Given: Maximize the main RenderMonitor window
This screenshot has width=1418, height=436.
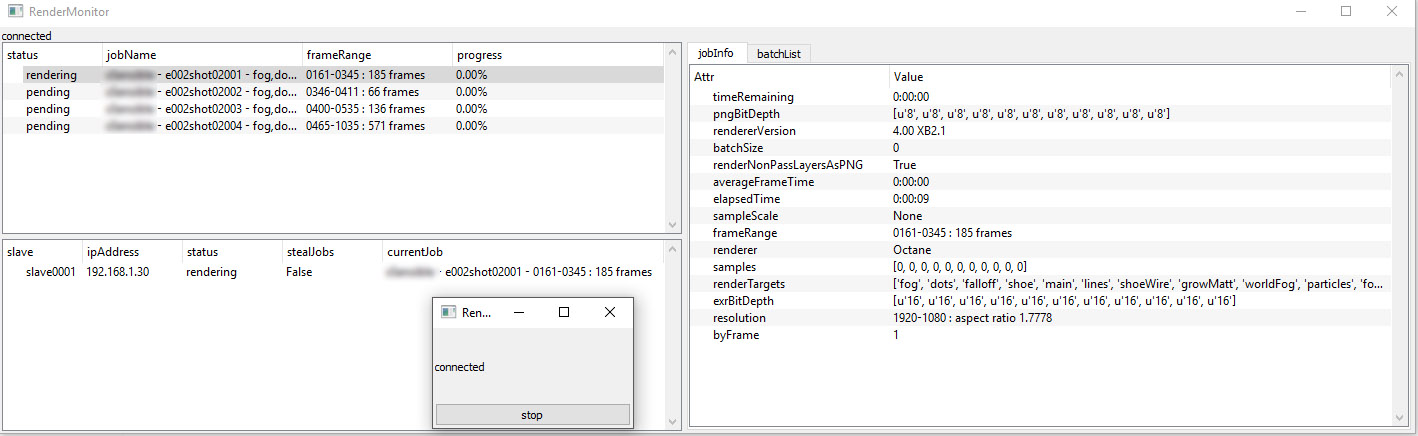Looking at the screenshot, I should [1345, 12].
